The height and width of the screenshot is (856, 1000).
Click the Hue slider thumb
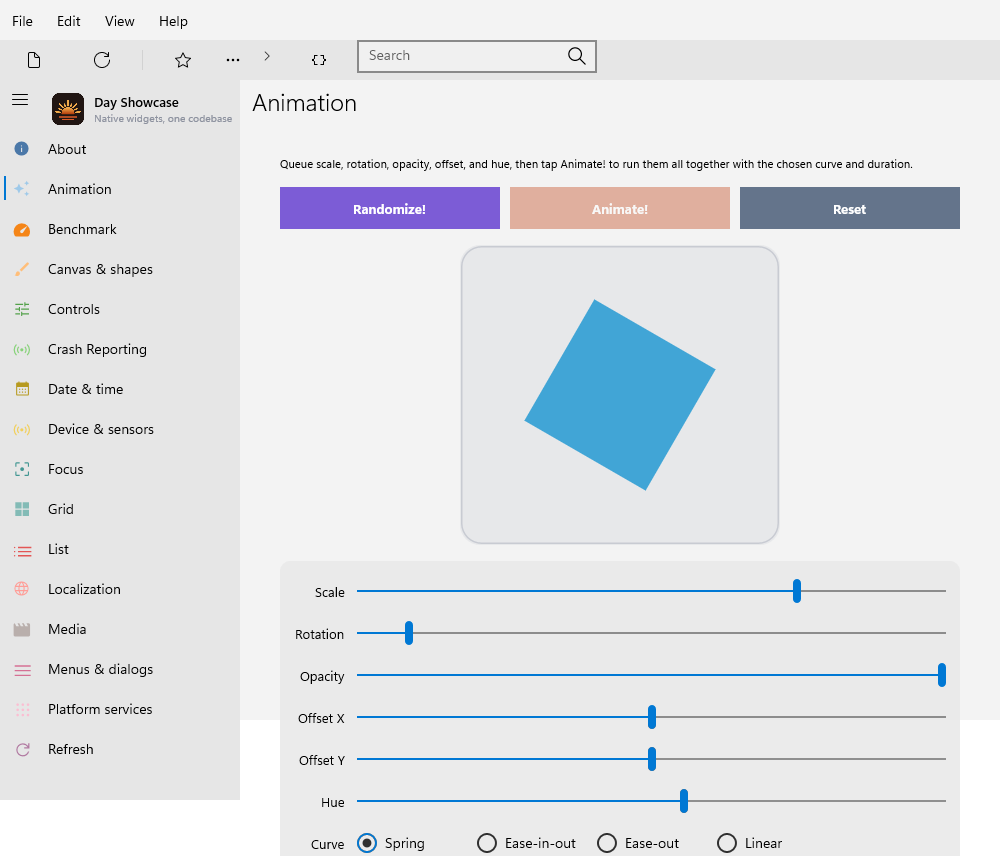[x=684, y=801]
